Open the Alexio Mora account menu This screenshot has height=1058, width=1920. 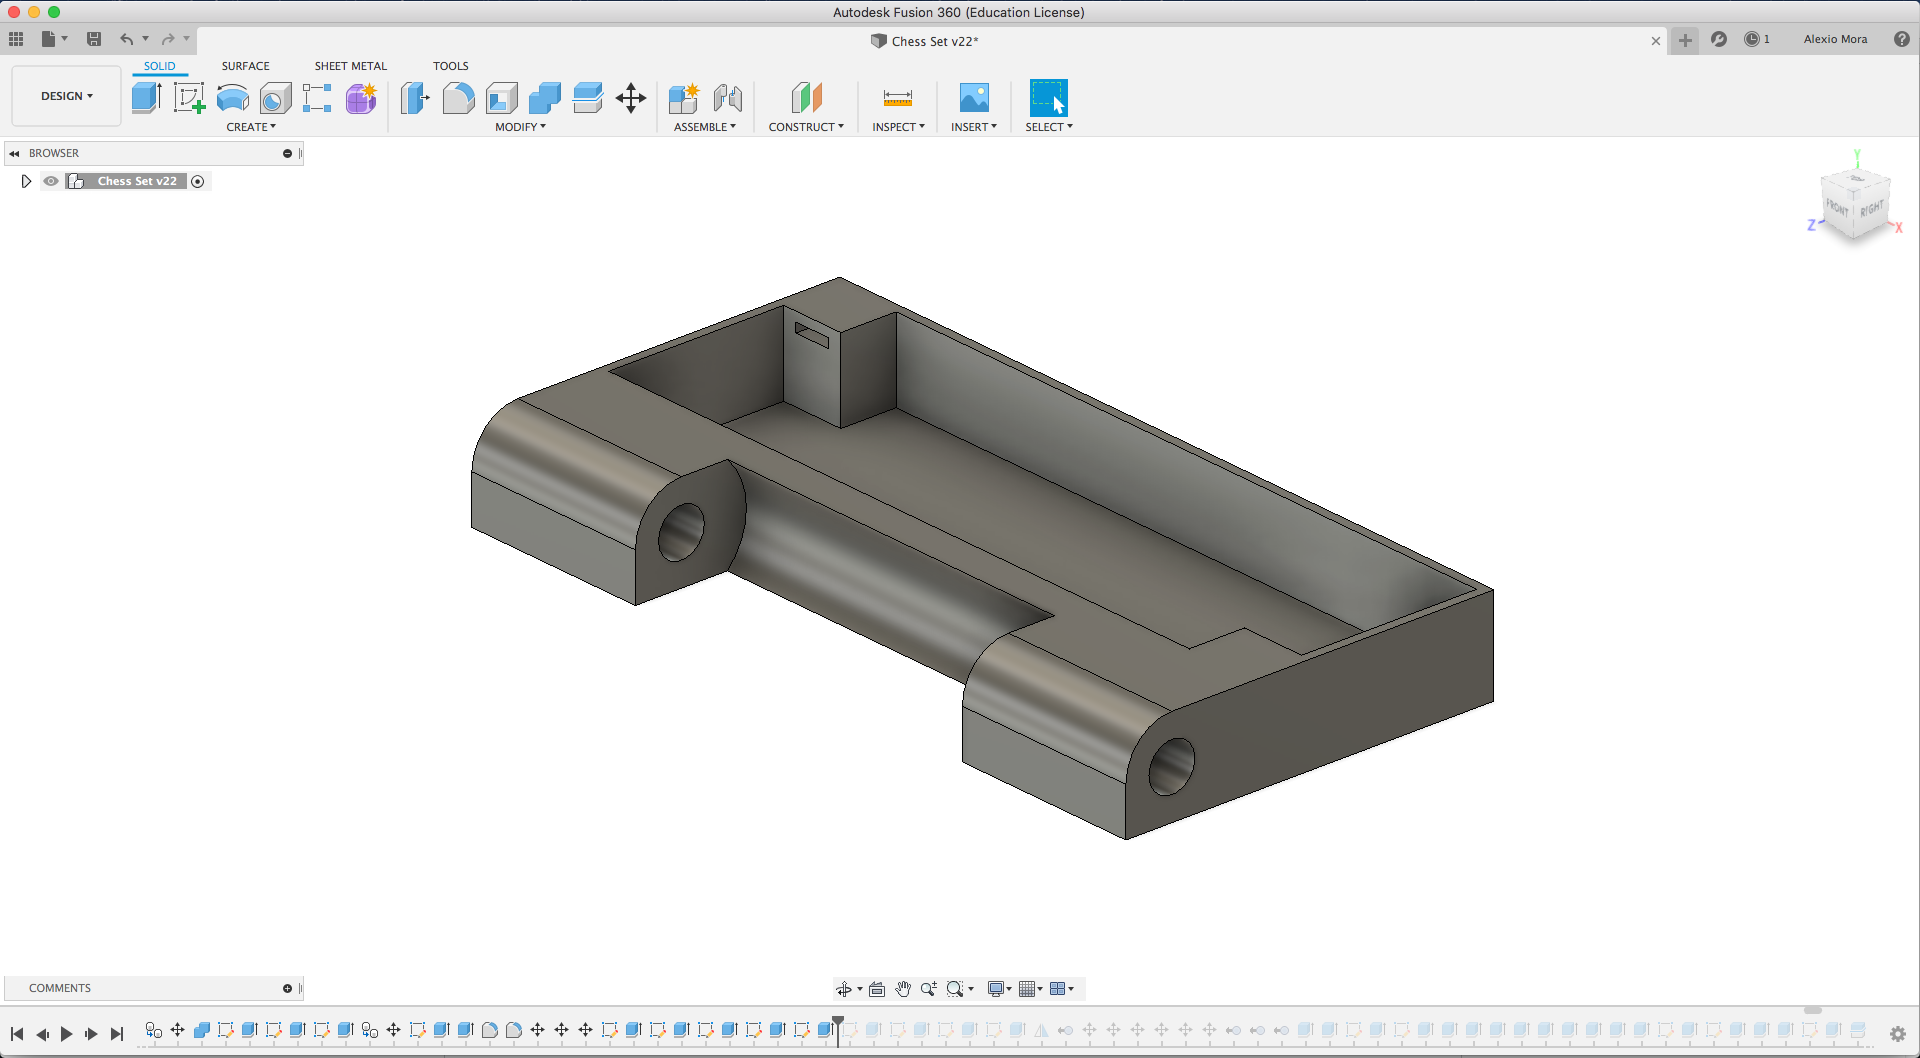[1835, 39]
